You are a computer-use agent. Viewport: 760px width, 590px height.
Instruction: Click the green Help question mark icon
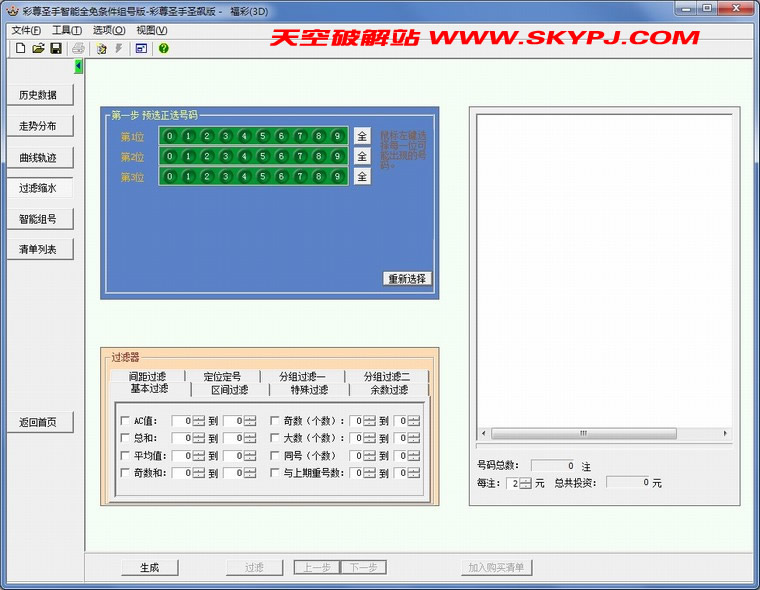click(x=163, y=48)
